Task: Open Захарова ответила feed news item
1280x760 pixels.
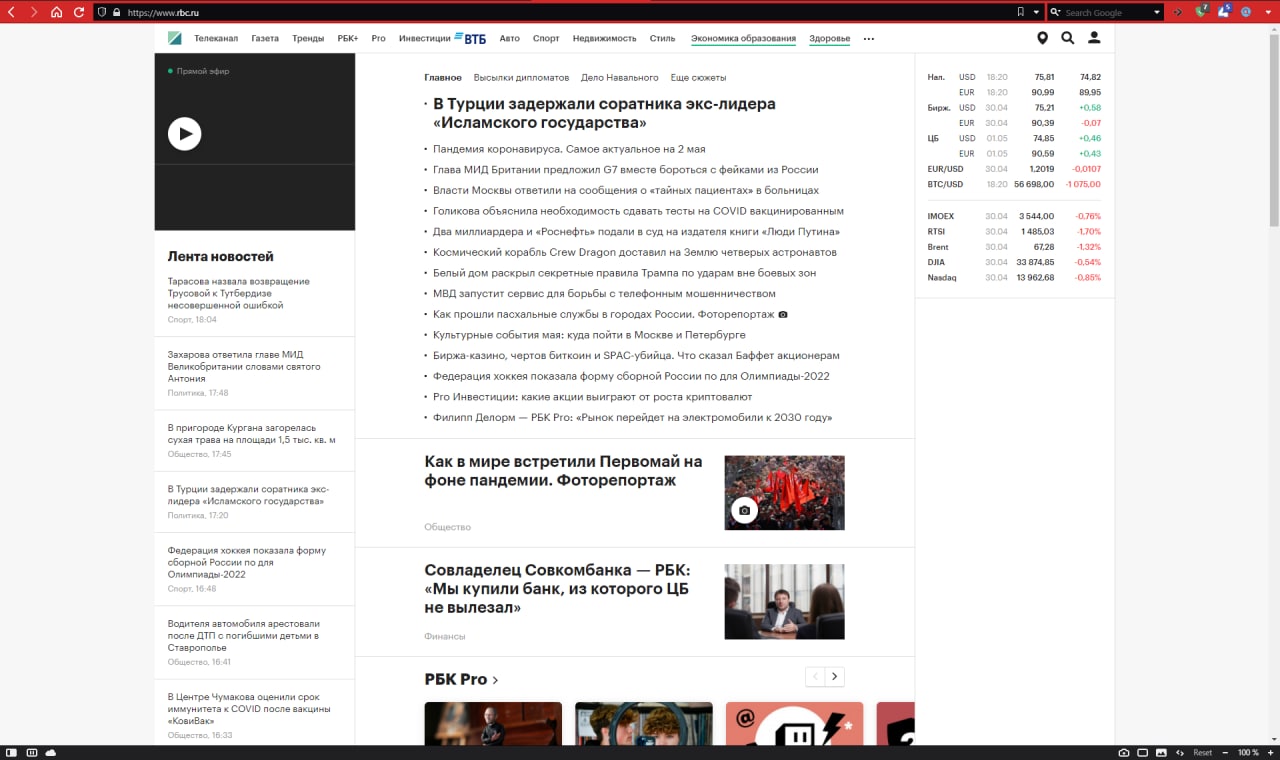Action: tap(244, 366)
